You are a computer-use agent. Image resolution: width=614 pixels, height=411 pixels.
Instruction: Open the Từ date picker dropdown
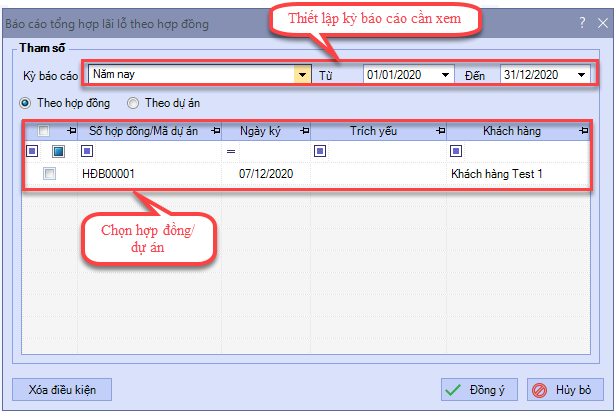pos(445,75)
